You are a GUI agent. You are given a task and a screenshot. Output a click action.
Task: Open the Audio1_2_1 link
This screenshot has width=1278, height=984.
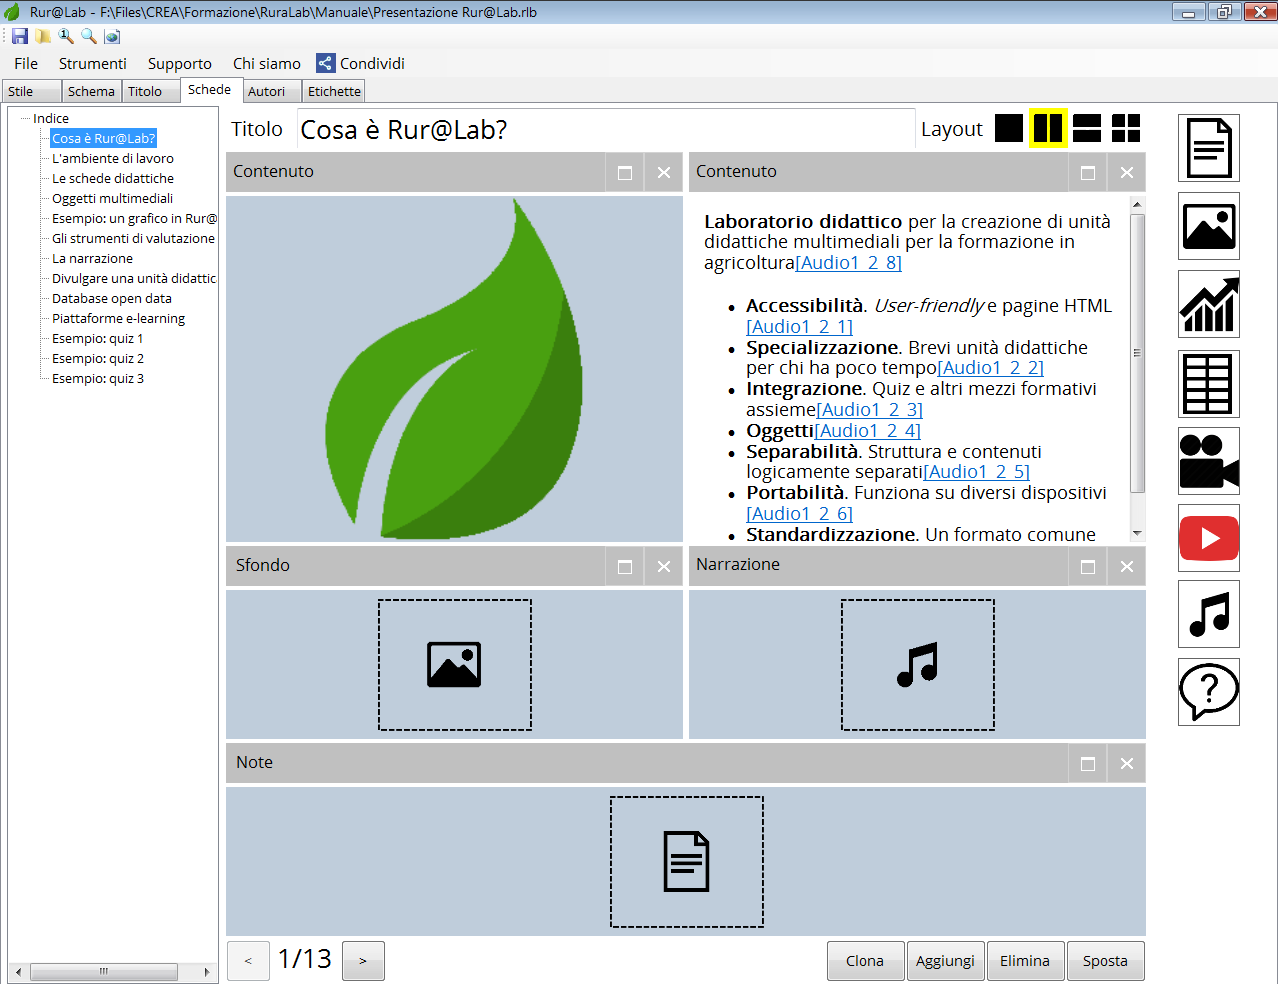tap(799, 327)
